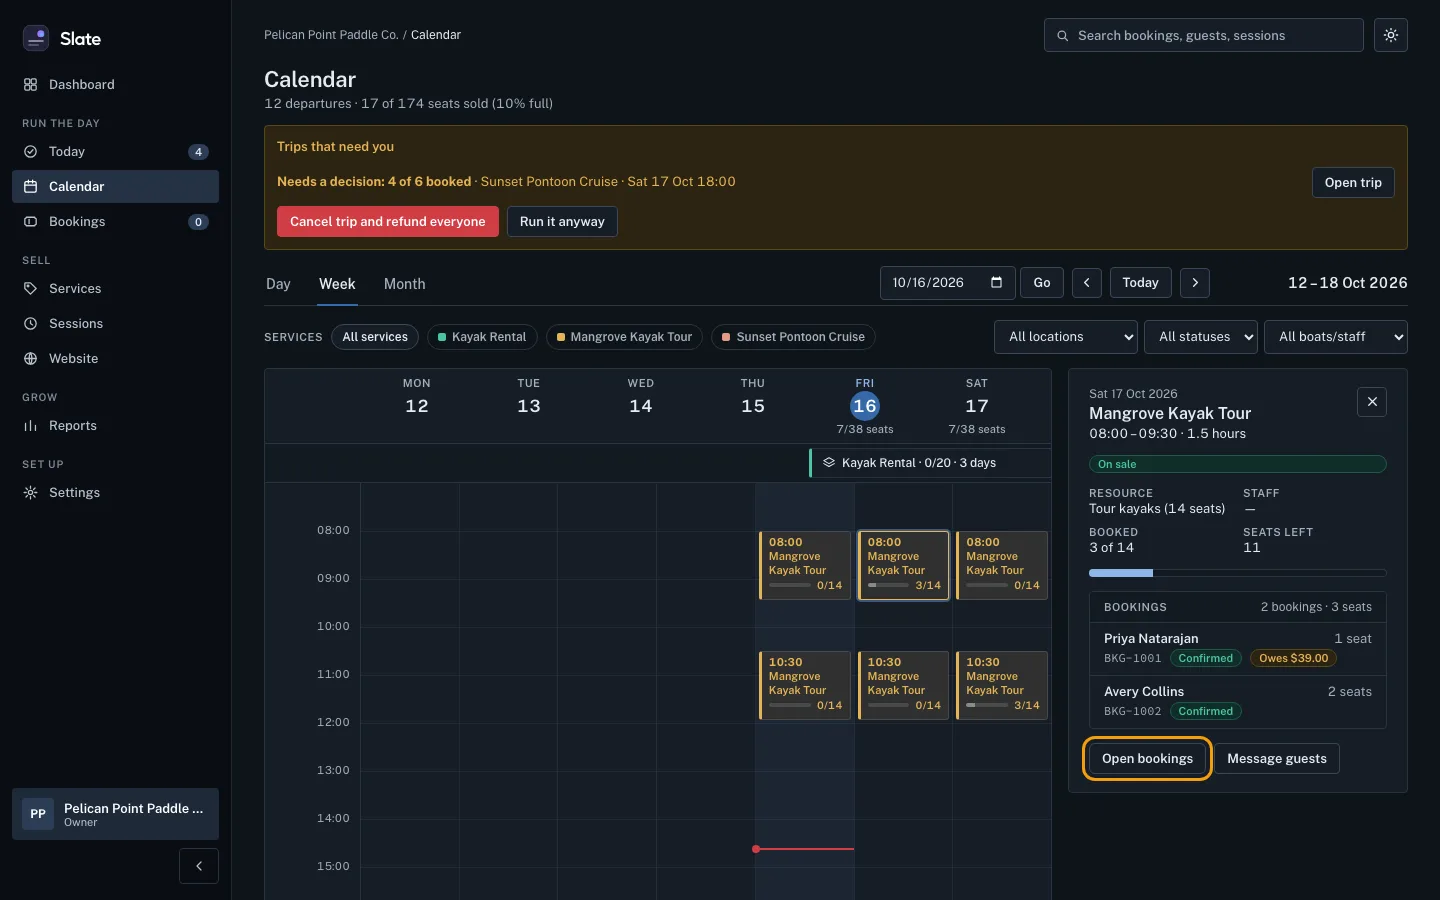Screen dimensions: 1440x900
Task: Open the Calendar sidebar item
Action: pos(115,187)
